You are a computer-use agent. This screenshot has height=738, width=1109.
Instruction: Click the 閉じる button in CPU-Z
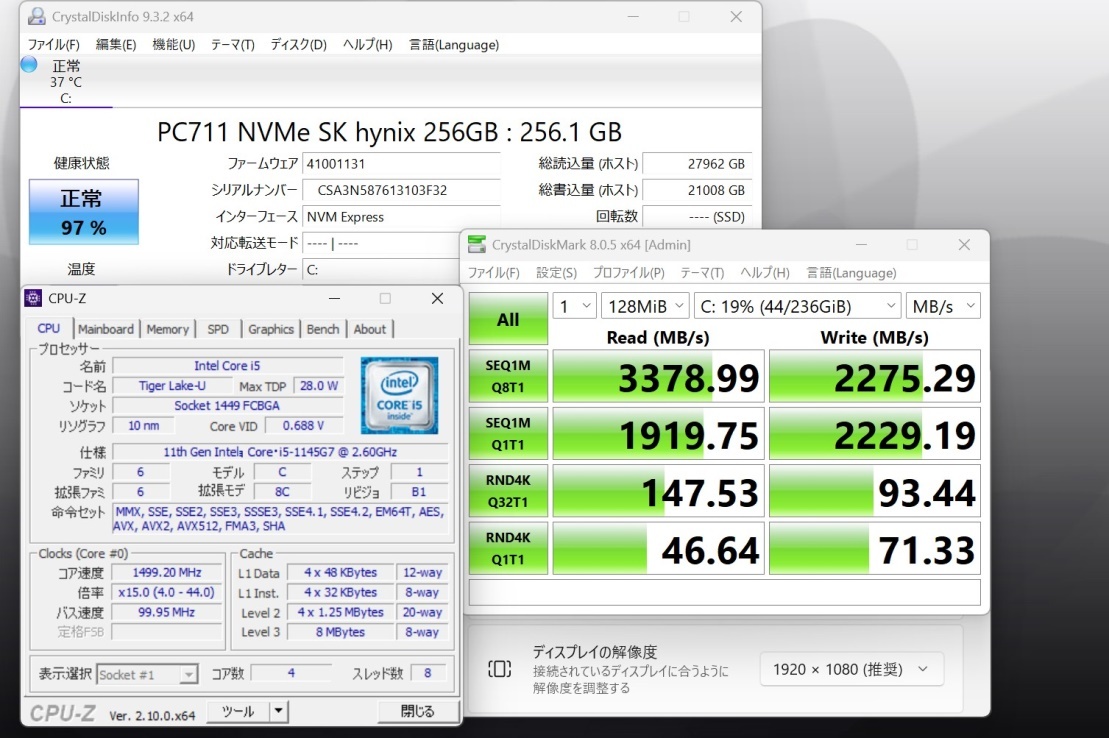[417, 711]
